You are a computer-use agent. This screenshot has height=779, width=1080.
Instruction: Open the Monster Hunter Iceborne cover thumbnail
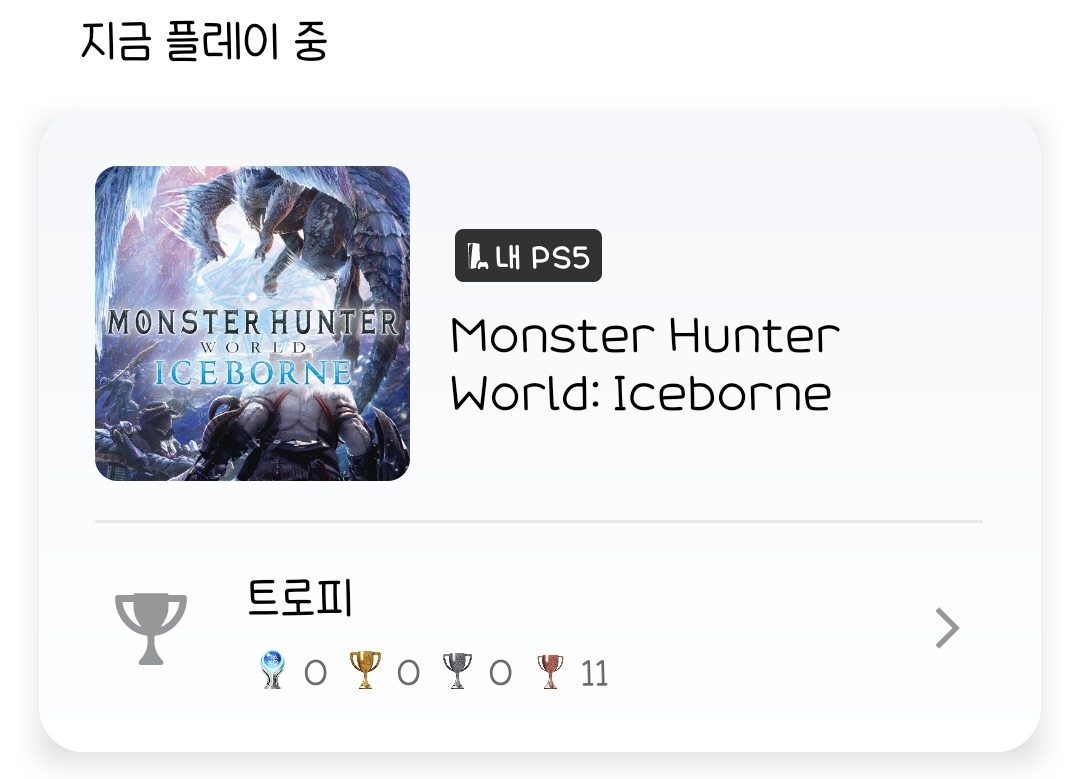coord(252,323)
